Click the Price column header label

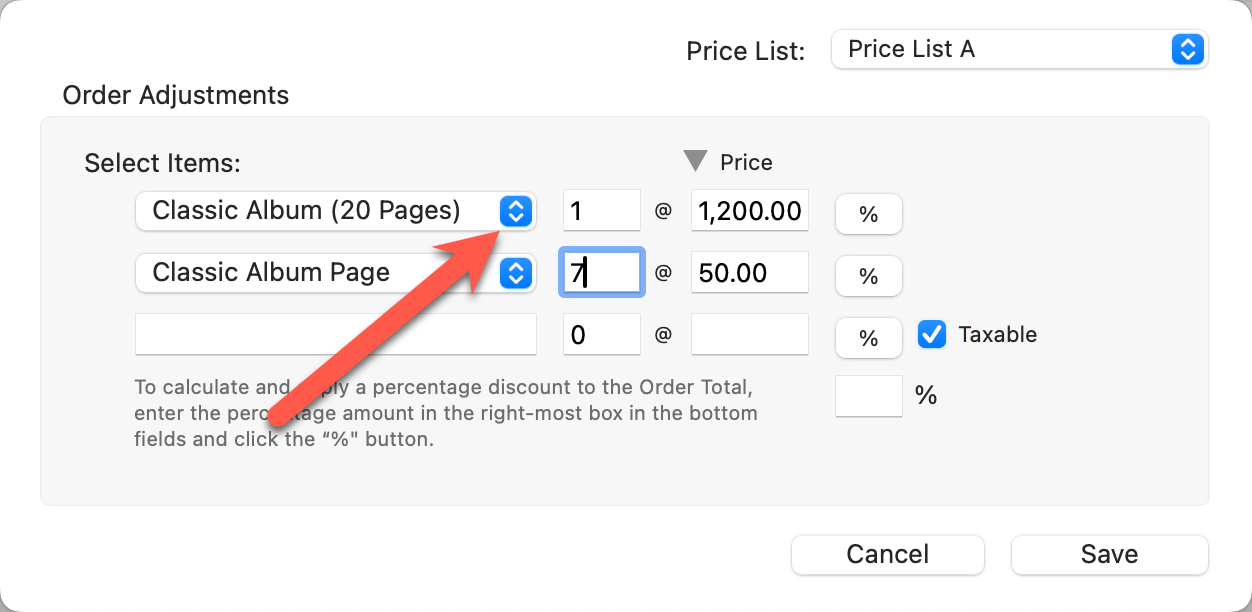click(x=746, y=162)
